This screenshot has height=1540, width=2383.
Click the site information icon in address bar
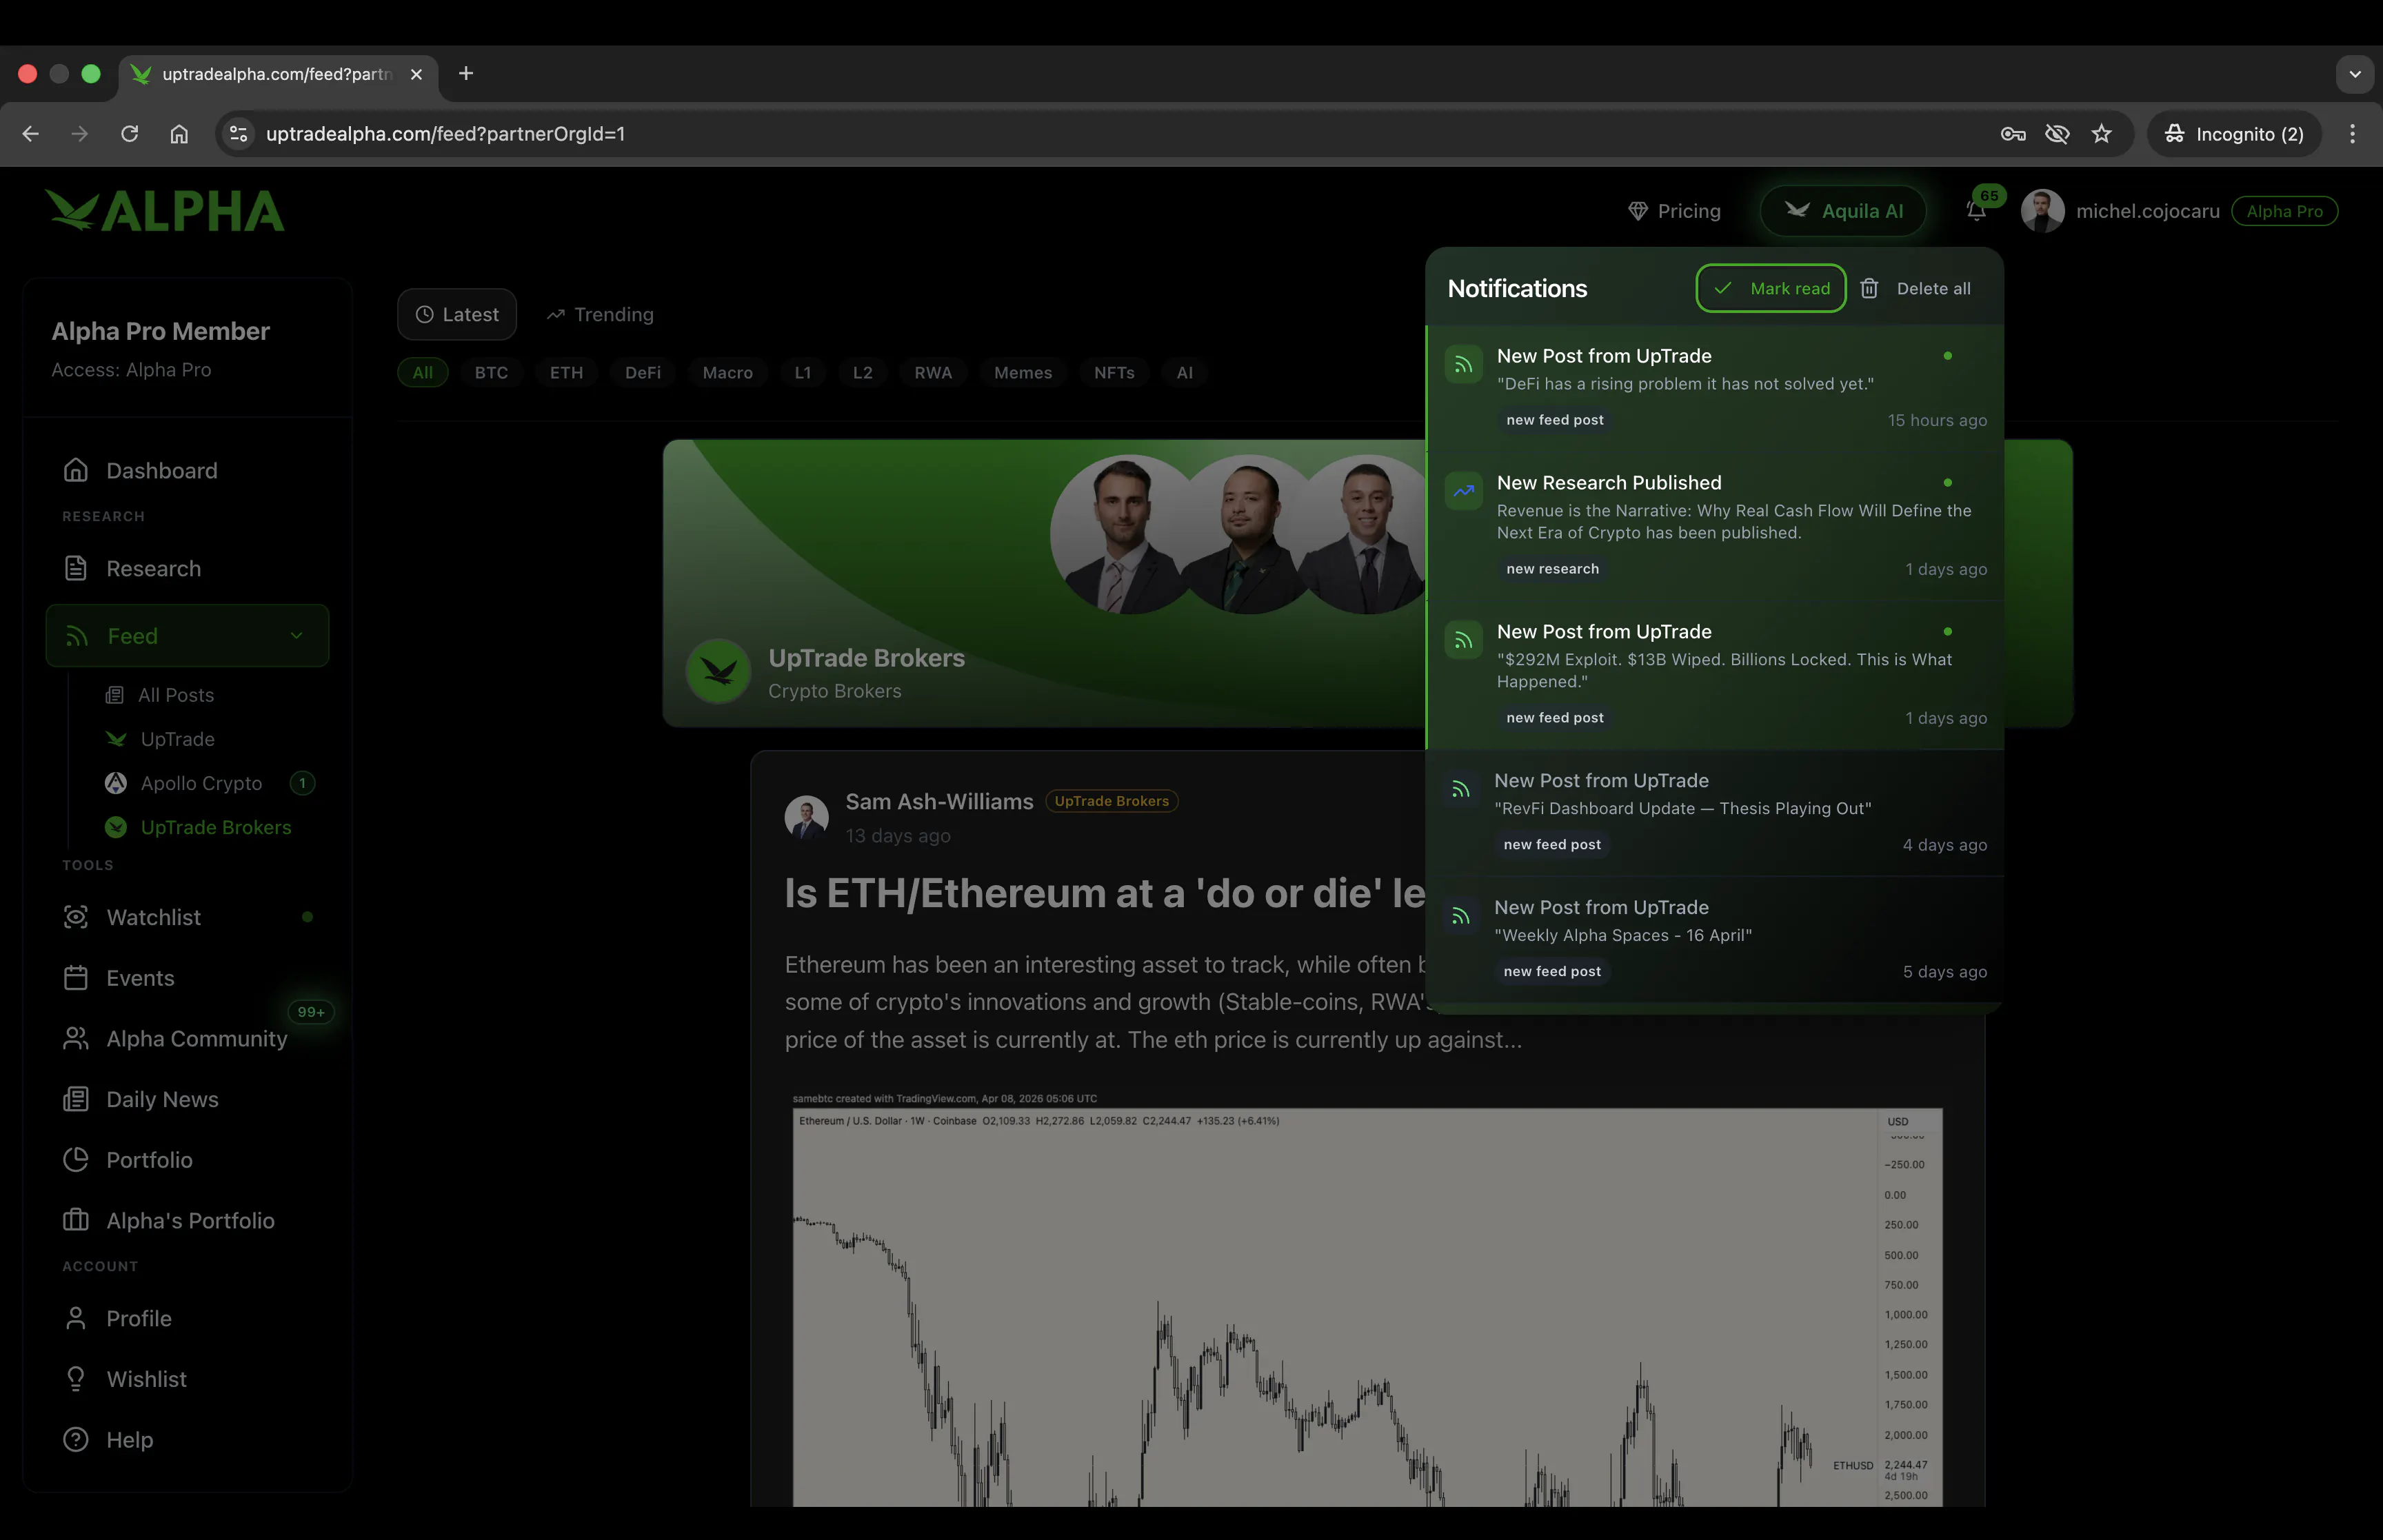point(238,134)
